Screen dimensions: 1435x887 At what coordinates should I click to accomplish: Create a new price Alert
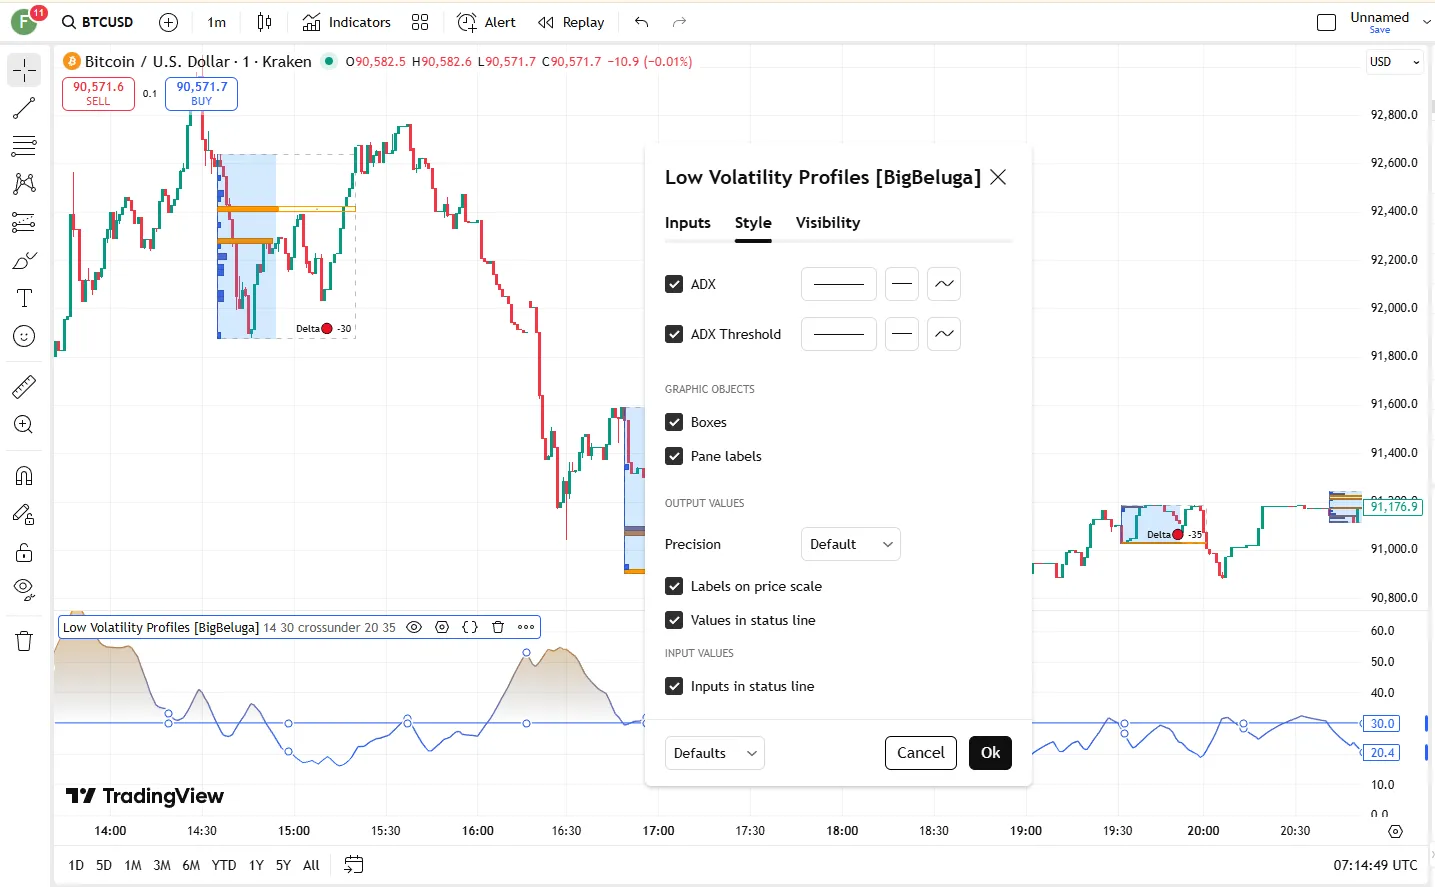(x=486, y=22)
